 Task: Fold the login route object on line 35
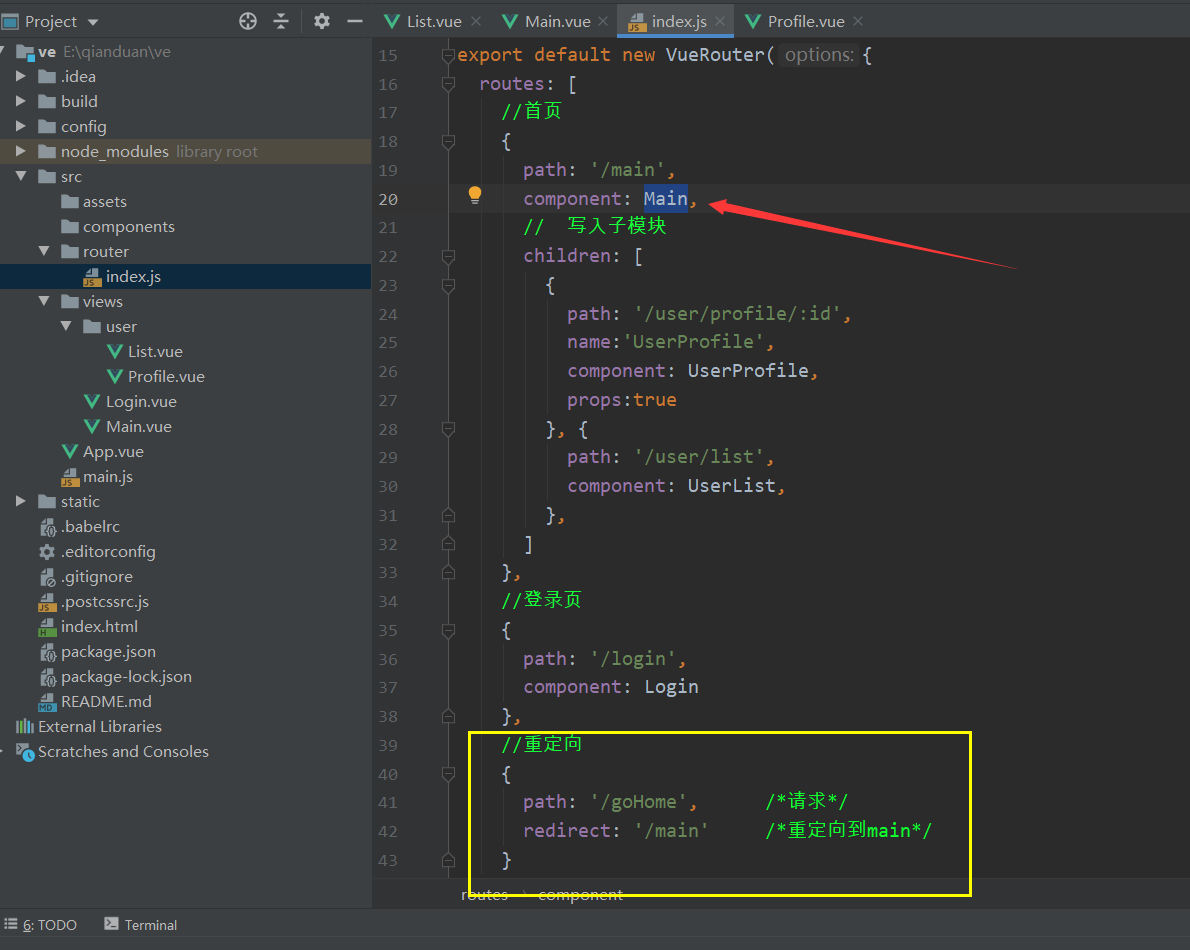[449, 631]
